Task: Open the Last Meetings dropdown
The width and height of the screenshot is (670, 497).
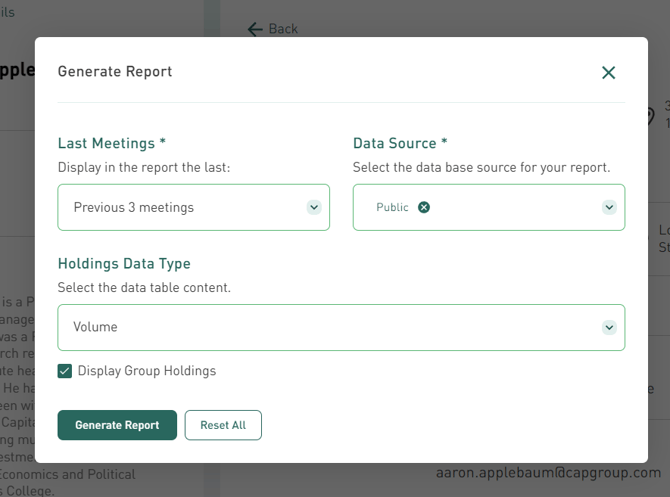Action: 194,207
